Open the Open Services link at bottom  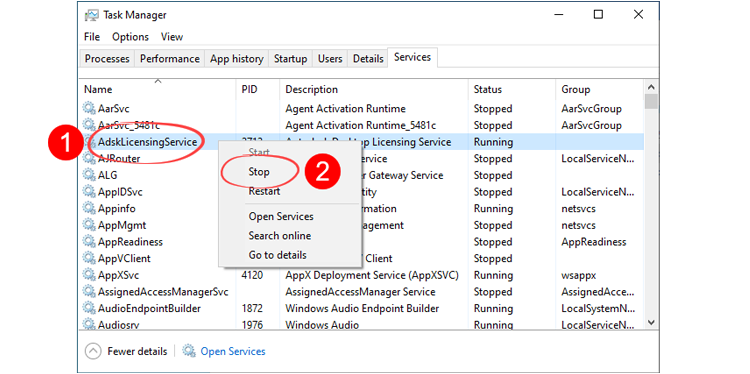pos(233,352)
